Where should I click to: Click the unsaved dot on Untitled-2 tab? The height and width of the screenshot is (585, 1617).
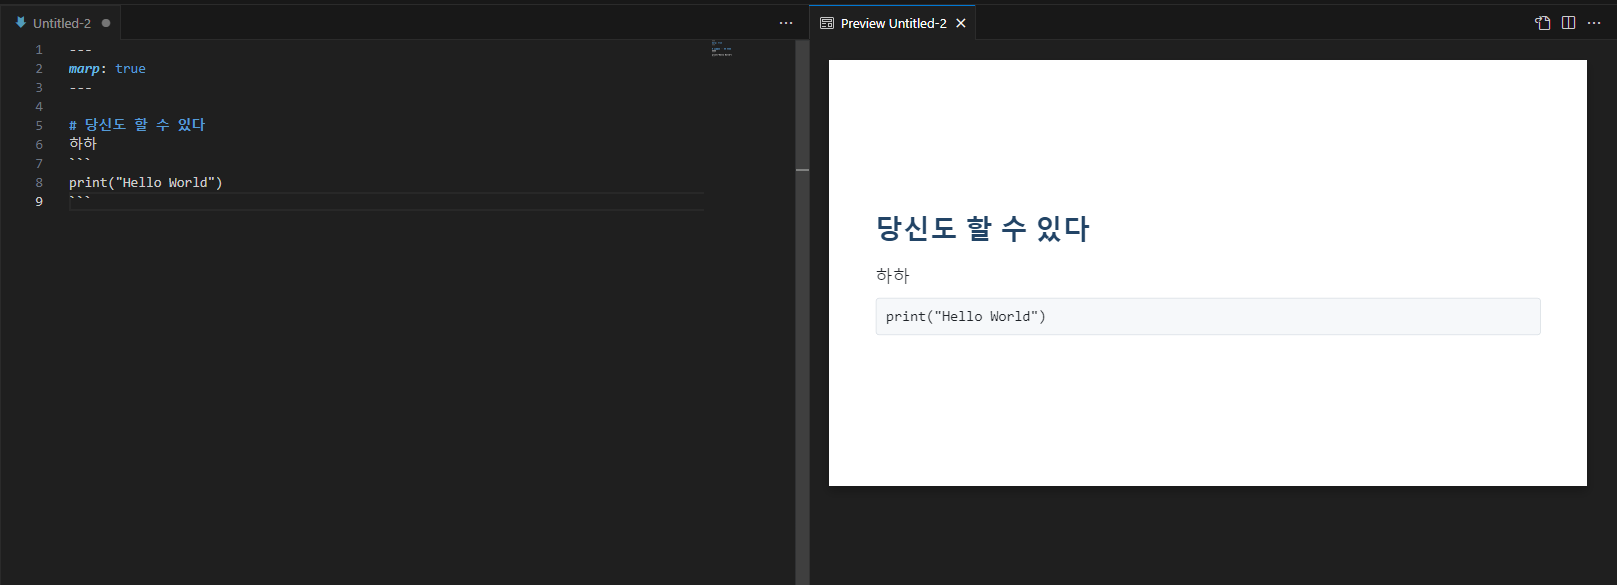(106, 23)
